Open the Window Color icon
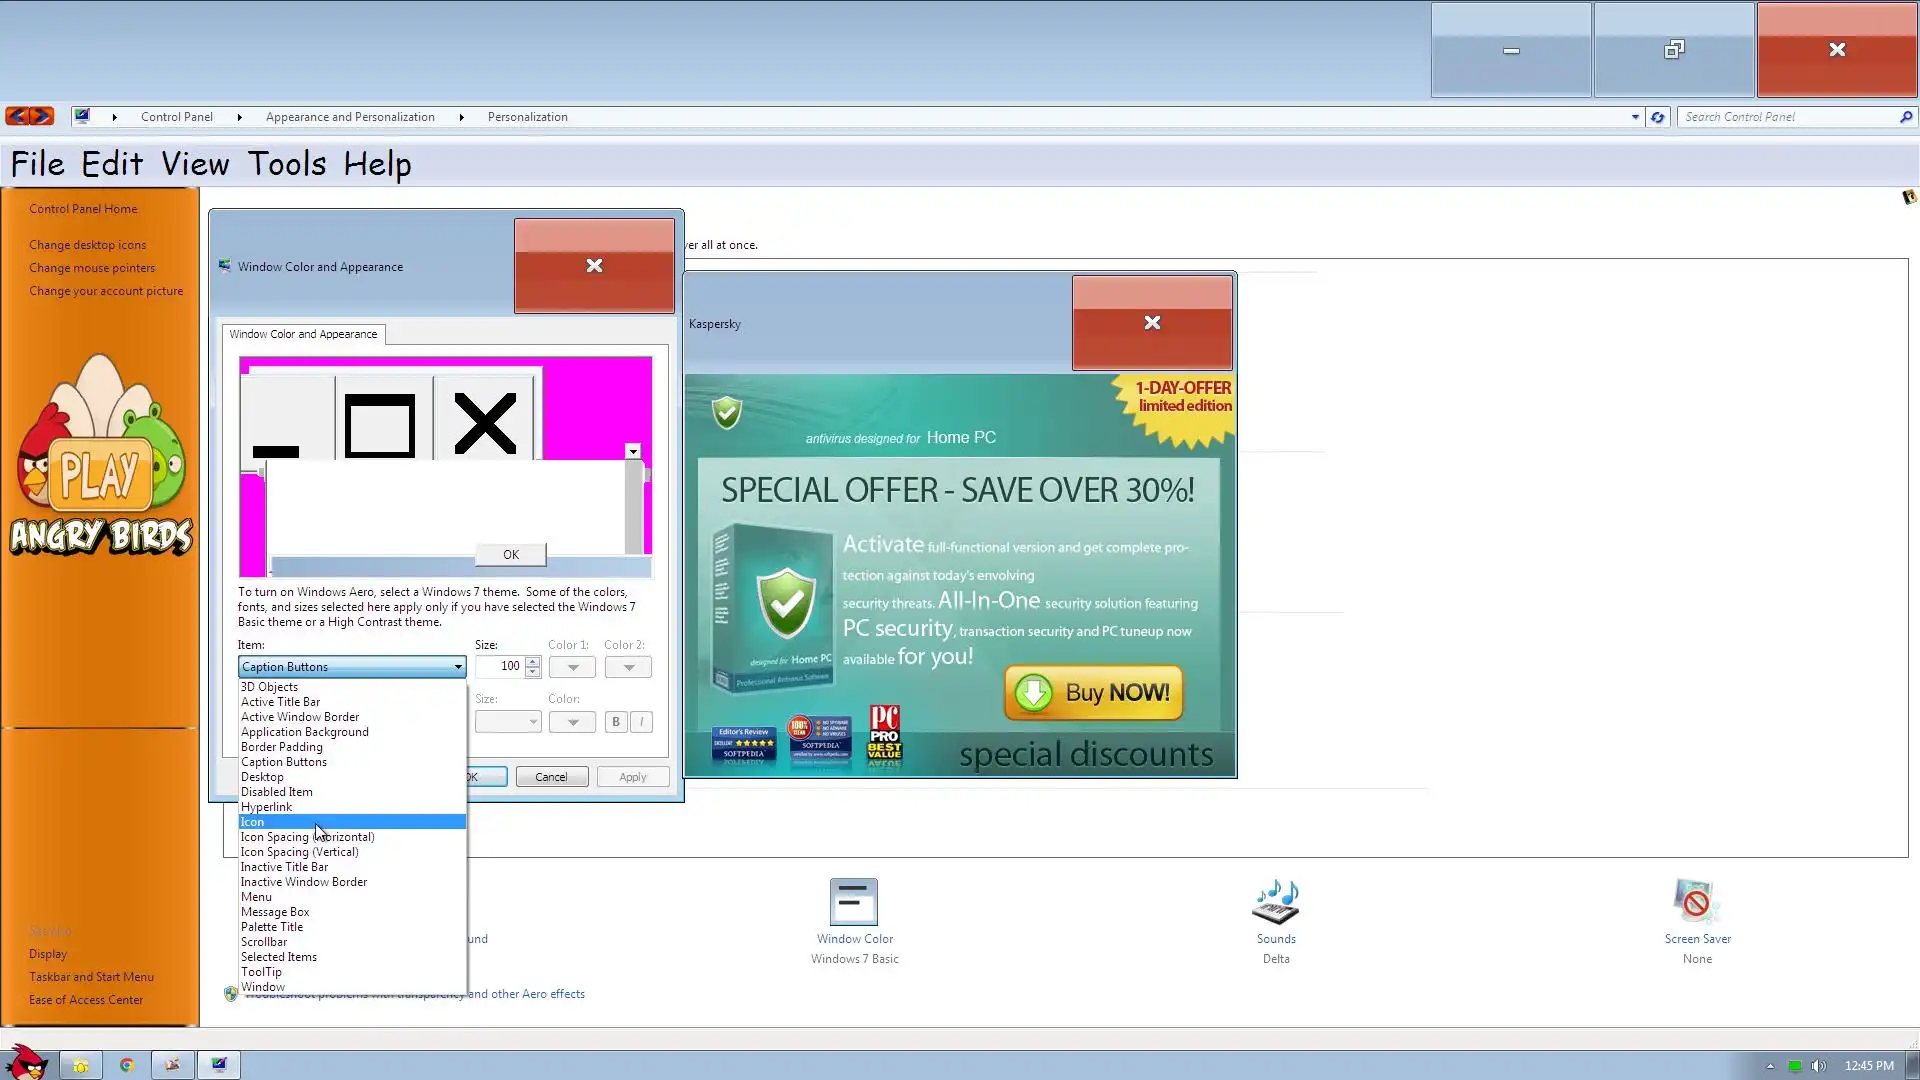Screen dimensions: 1920x1080 click(x=854, y=903)
